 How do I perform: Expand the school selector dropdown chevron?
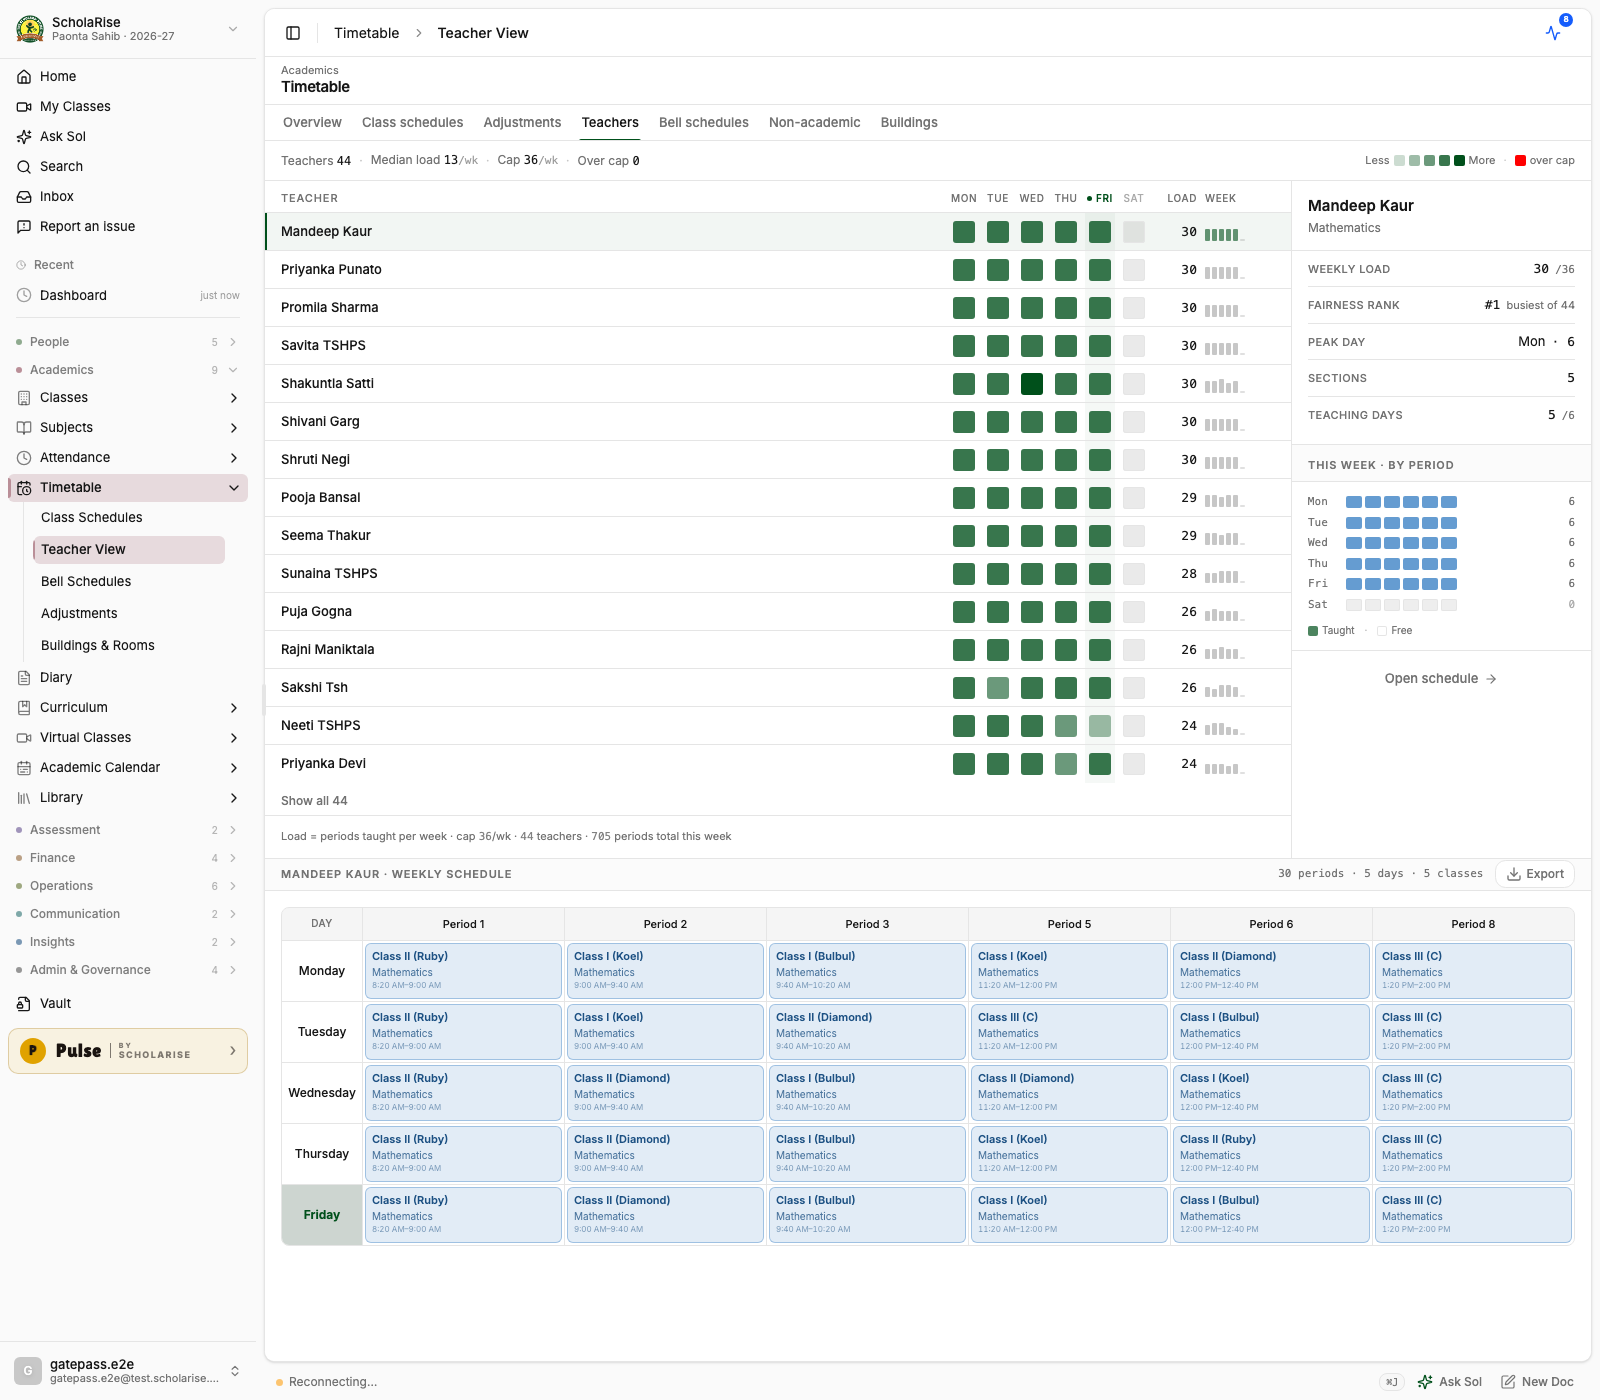(x=233, y=29)
